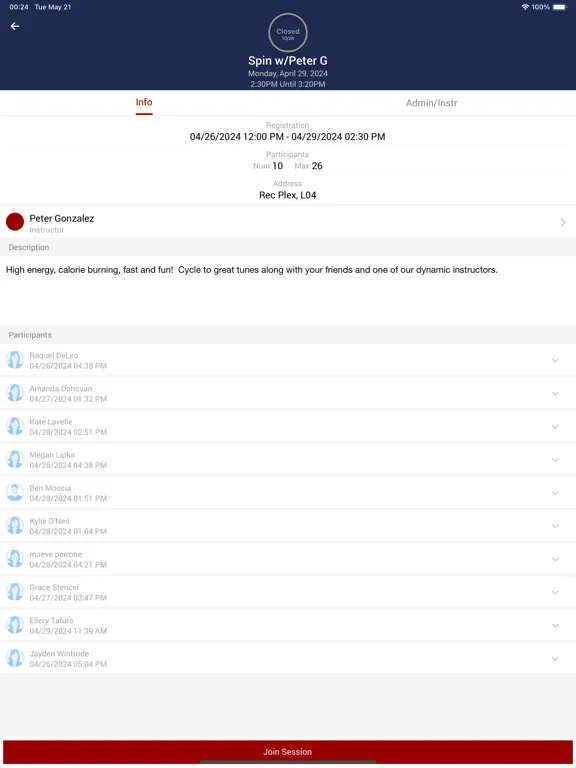
Task: Tap Grace Stencel's avatar icon
Action: [15, 592]
